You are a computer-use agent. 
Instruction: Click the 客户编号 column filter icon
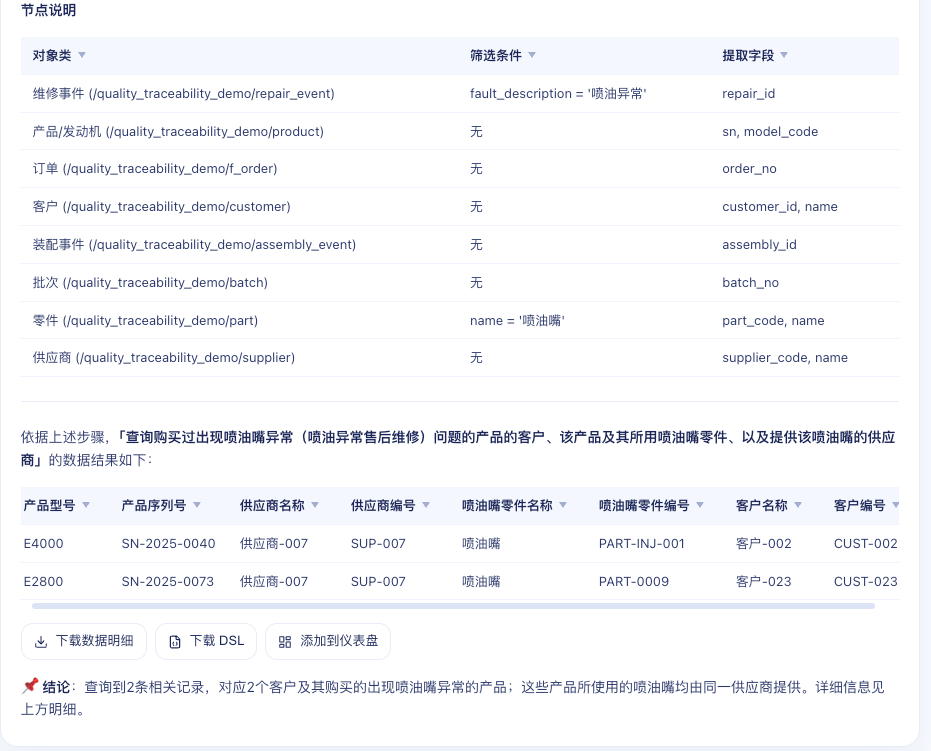click(895, 505)
